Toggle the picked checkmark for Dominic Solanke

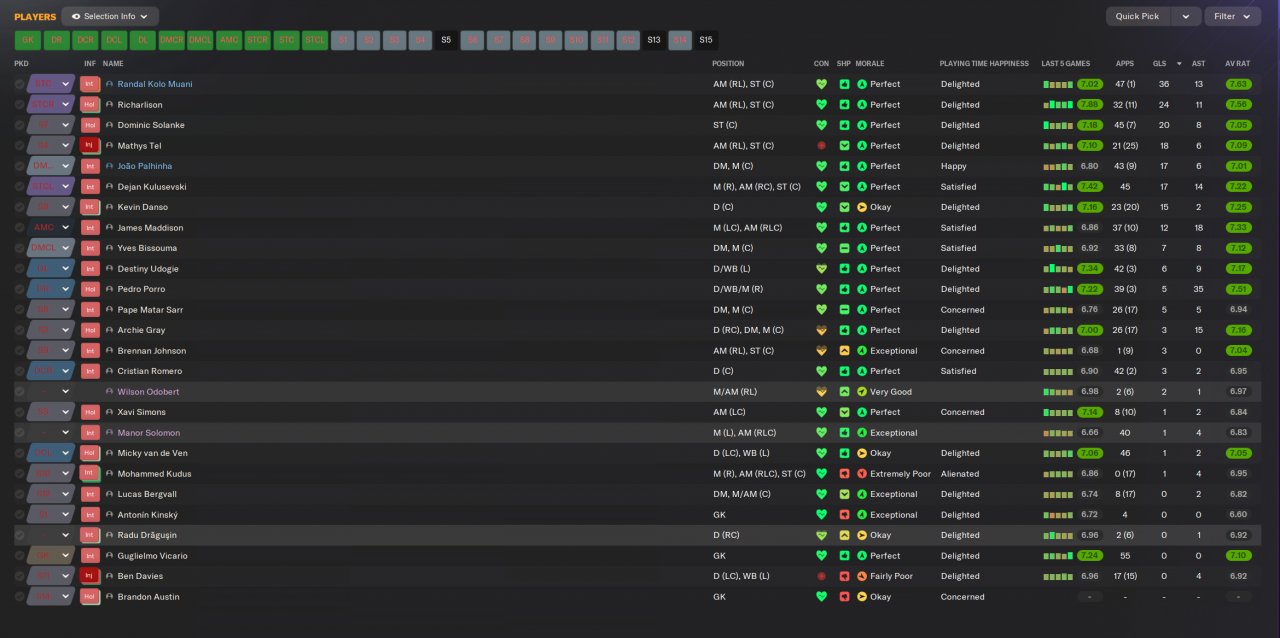click(x=19, y=125)
